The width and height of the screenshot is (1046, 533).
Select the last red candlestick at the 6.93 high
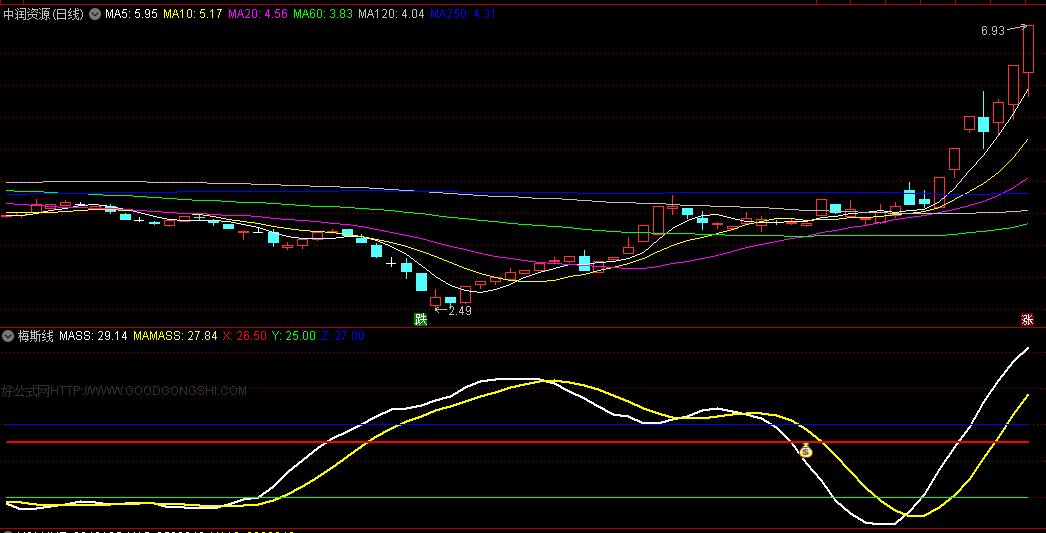click(x=1029, y=49)
